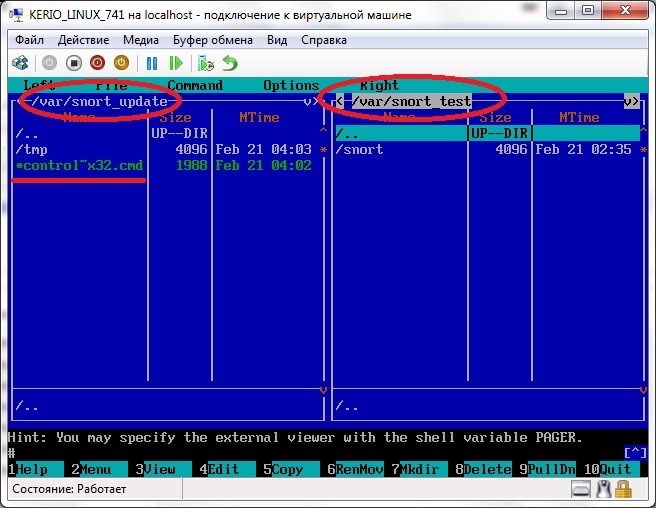
Task: Open right panel history dropdown arrow
Action: tap(631, 101)
